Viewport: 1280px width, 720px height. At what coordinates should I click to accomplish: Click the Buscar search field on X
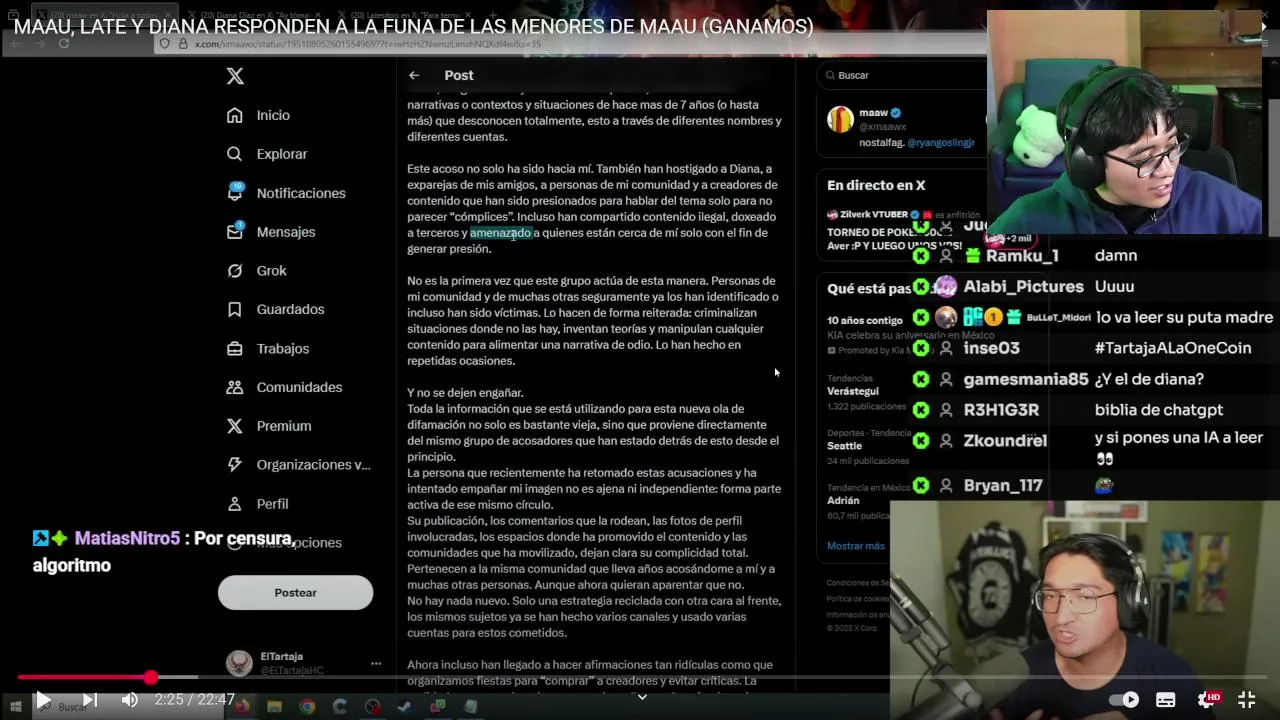pyautogui.click(x=900, y=75)
